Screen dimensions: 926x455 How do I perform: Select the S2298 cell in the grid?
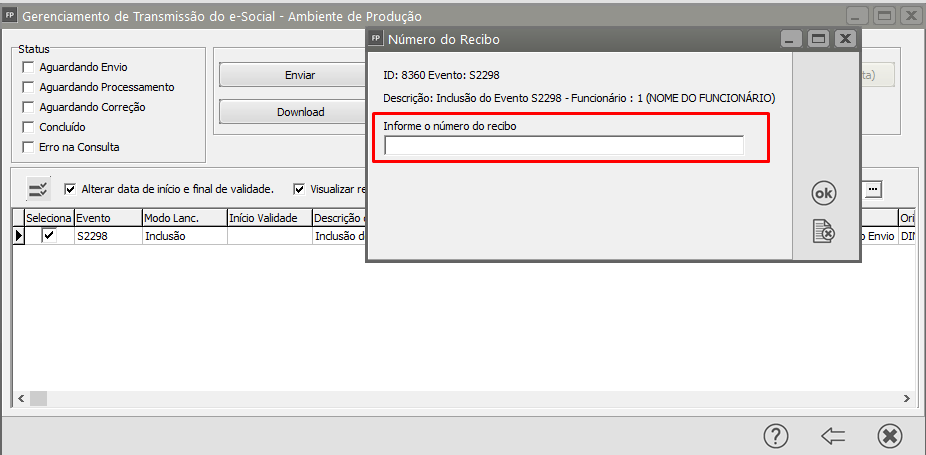(109, 236)
